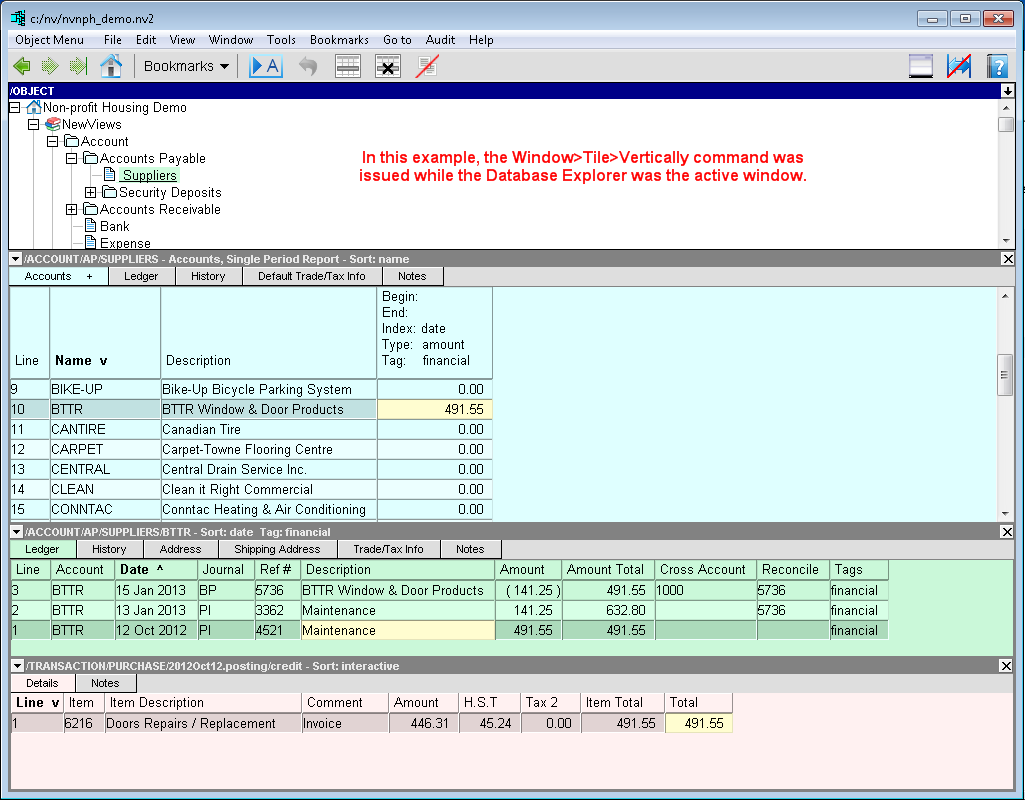Close the TRANSACTION/PURCHASE pane

click(x=1007, y=666)
